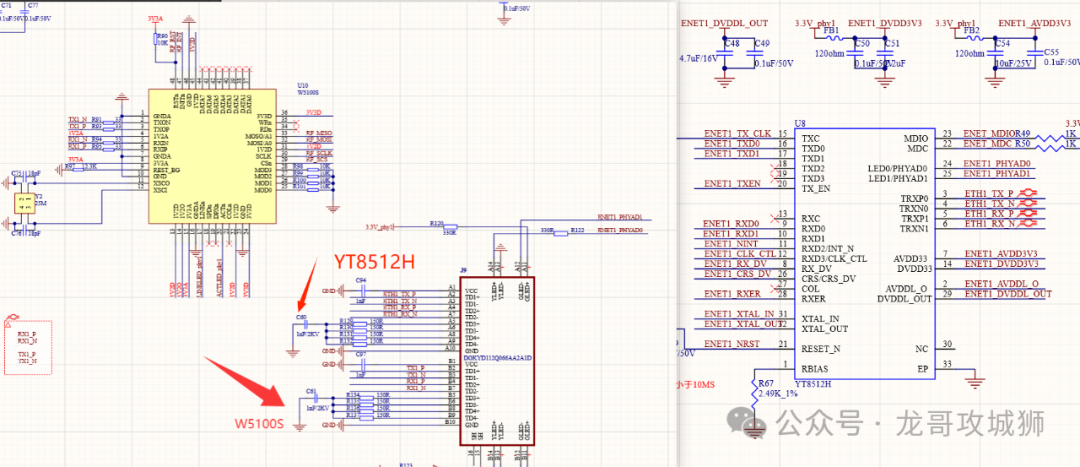Select ETH1_RX_N label at U8 pin 6

tap(990, 223)
